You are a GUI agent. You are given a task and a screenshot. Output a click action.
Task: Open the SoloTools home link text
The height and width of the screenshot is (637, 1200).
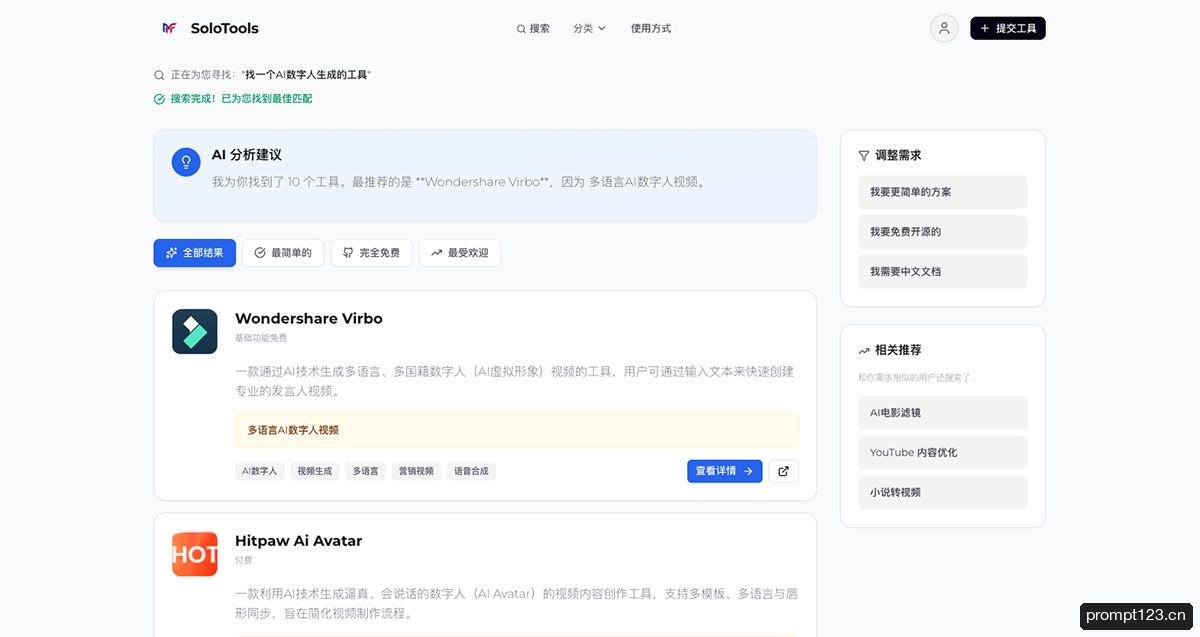click(224, 28)
